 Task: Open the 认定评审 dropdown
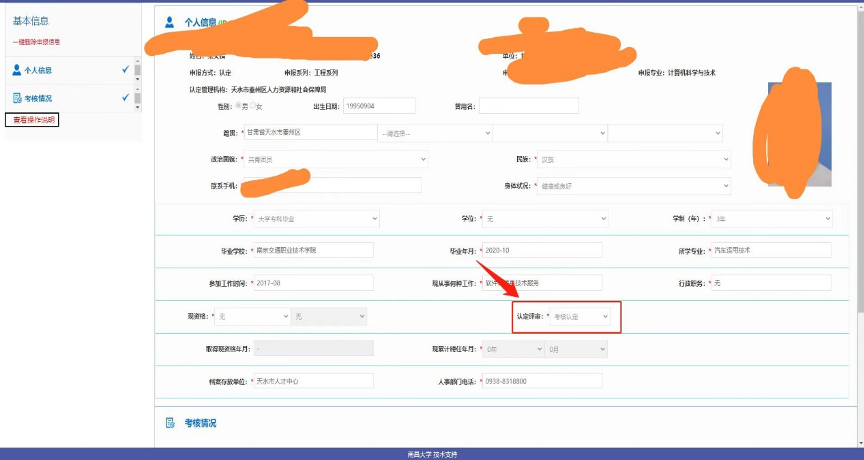click(x=580, y=317)
